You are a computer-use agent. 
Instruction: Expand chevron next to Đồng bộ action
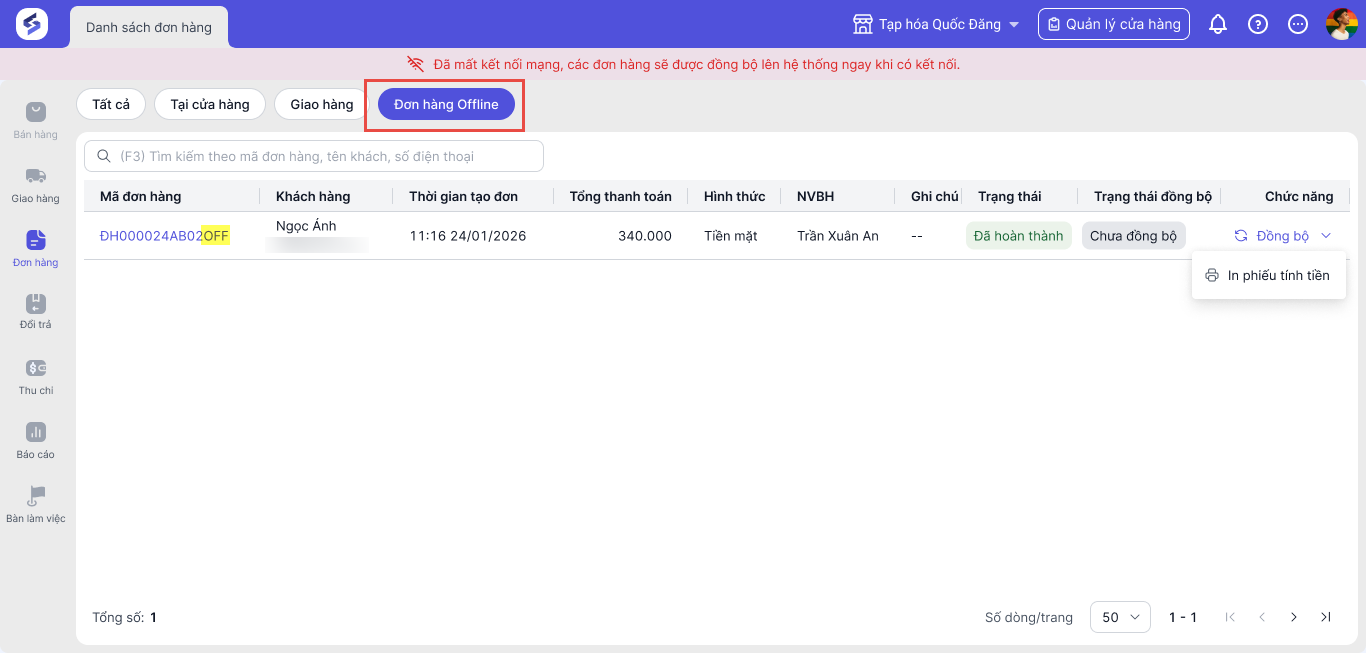(1326, 236)
